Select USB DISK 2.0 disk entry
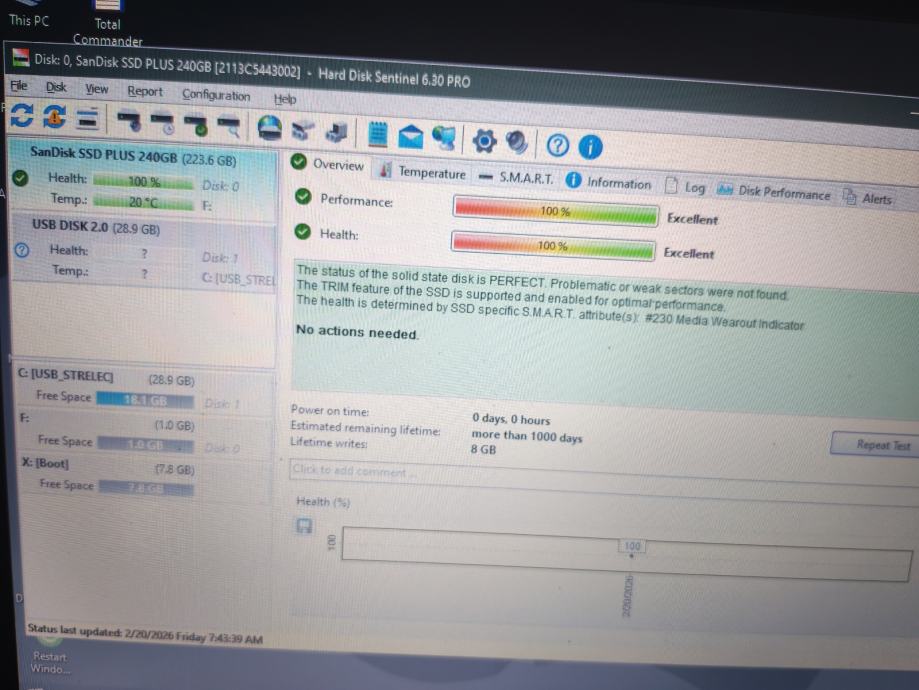Viewport: 919px width, 690px height. tap(144, 250)
